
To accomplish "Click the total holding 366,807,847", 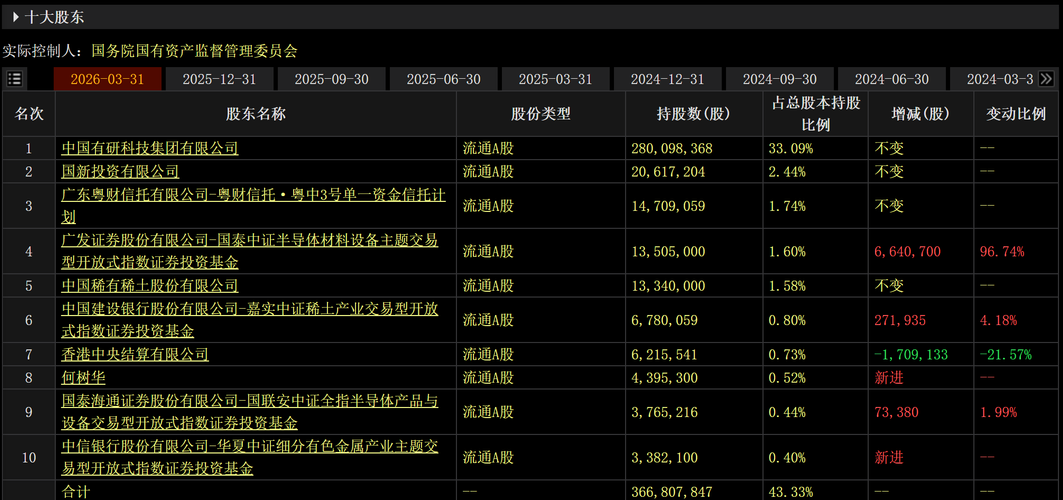I will 672,491.
